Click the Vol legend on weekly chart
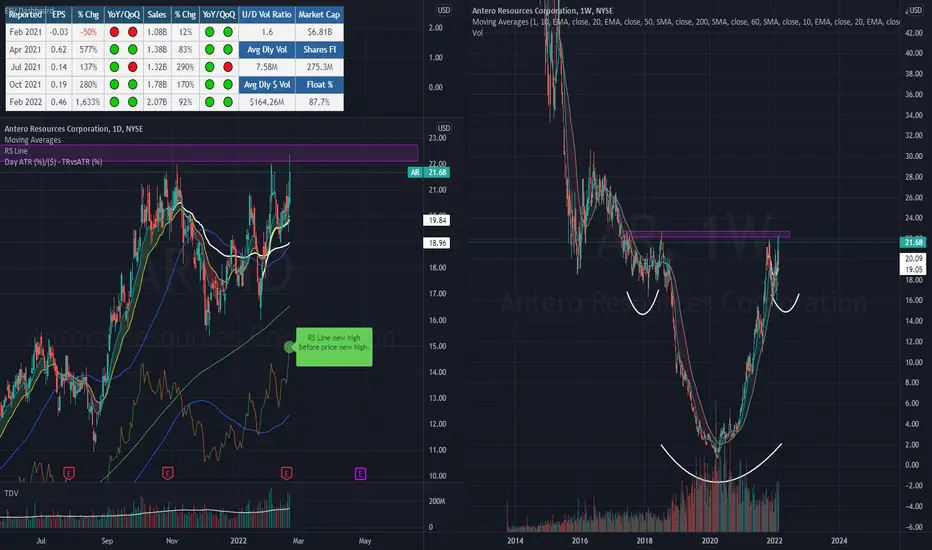The image size is (932, 550). coord(477,33)
